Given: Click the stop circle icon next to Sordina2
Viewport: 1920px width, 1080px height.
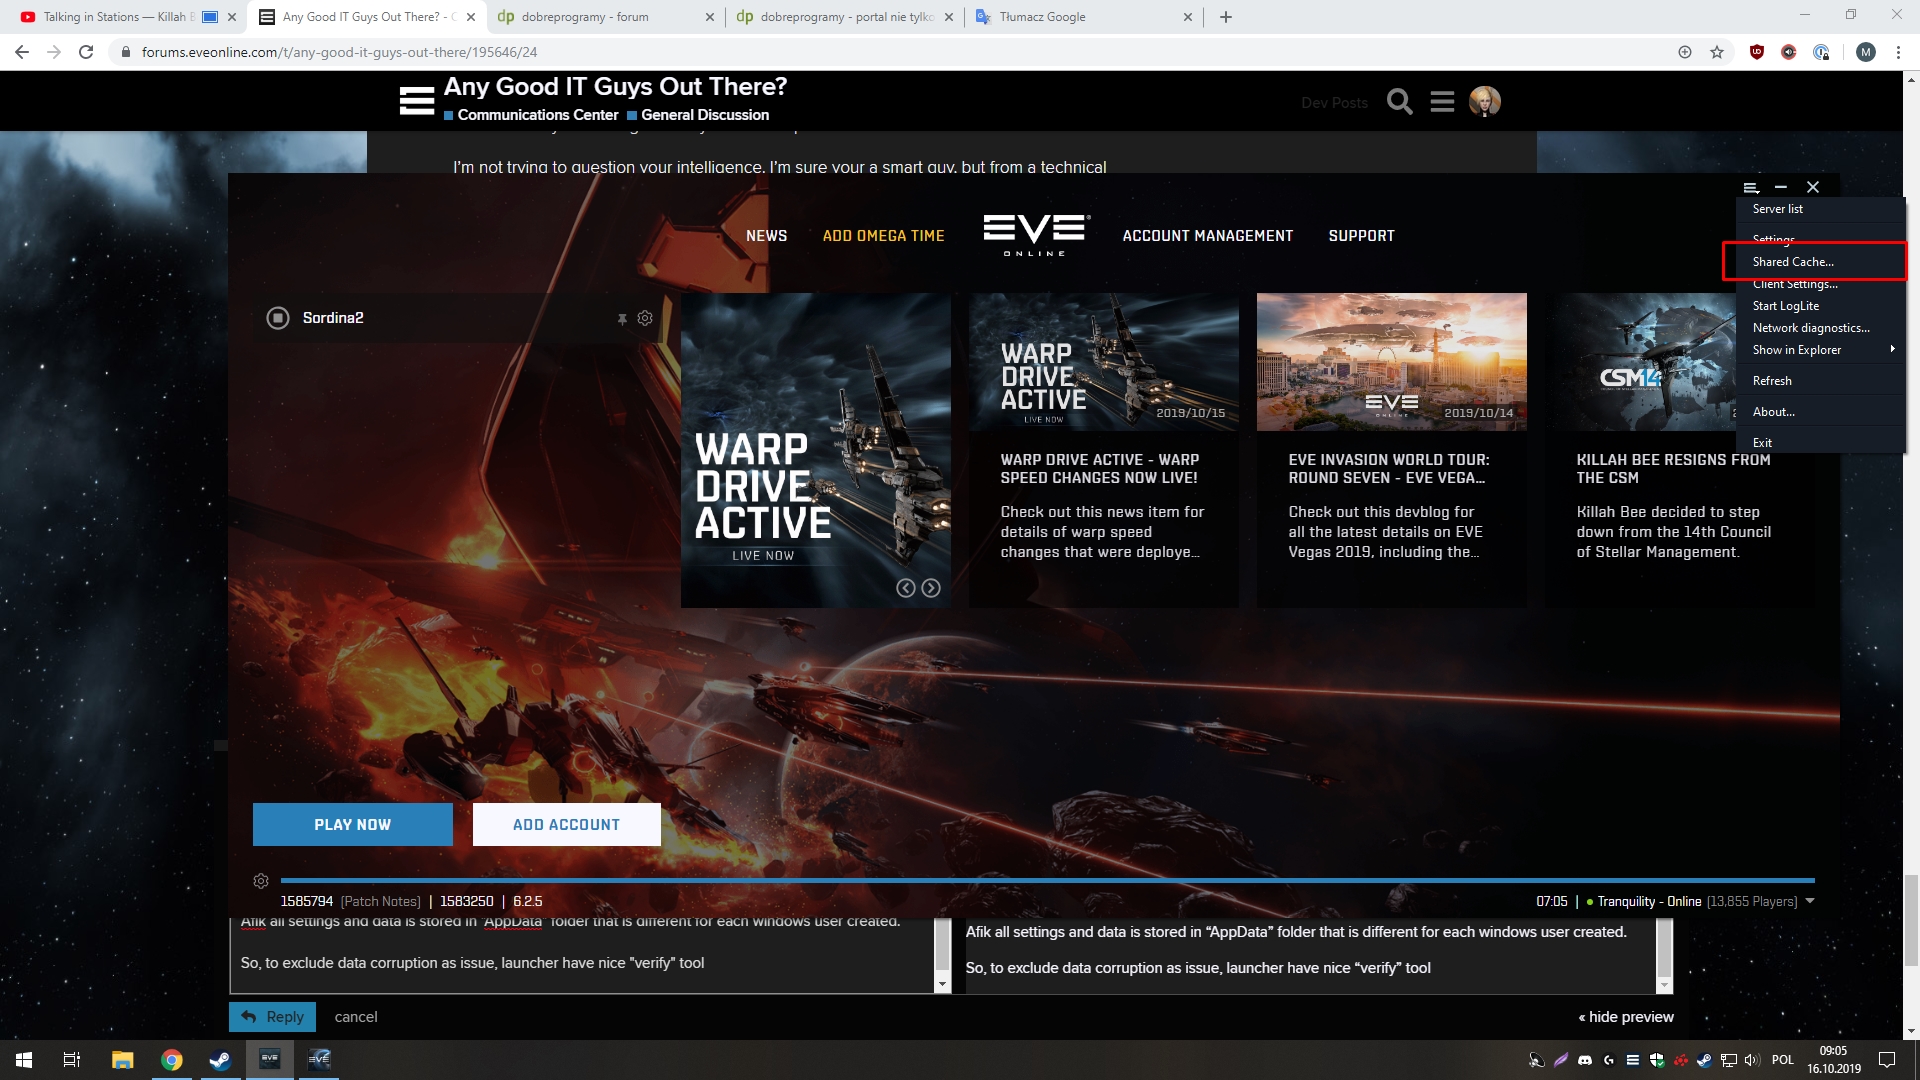Looking at the screenshot, I should coord(277,318).
